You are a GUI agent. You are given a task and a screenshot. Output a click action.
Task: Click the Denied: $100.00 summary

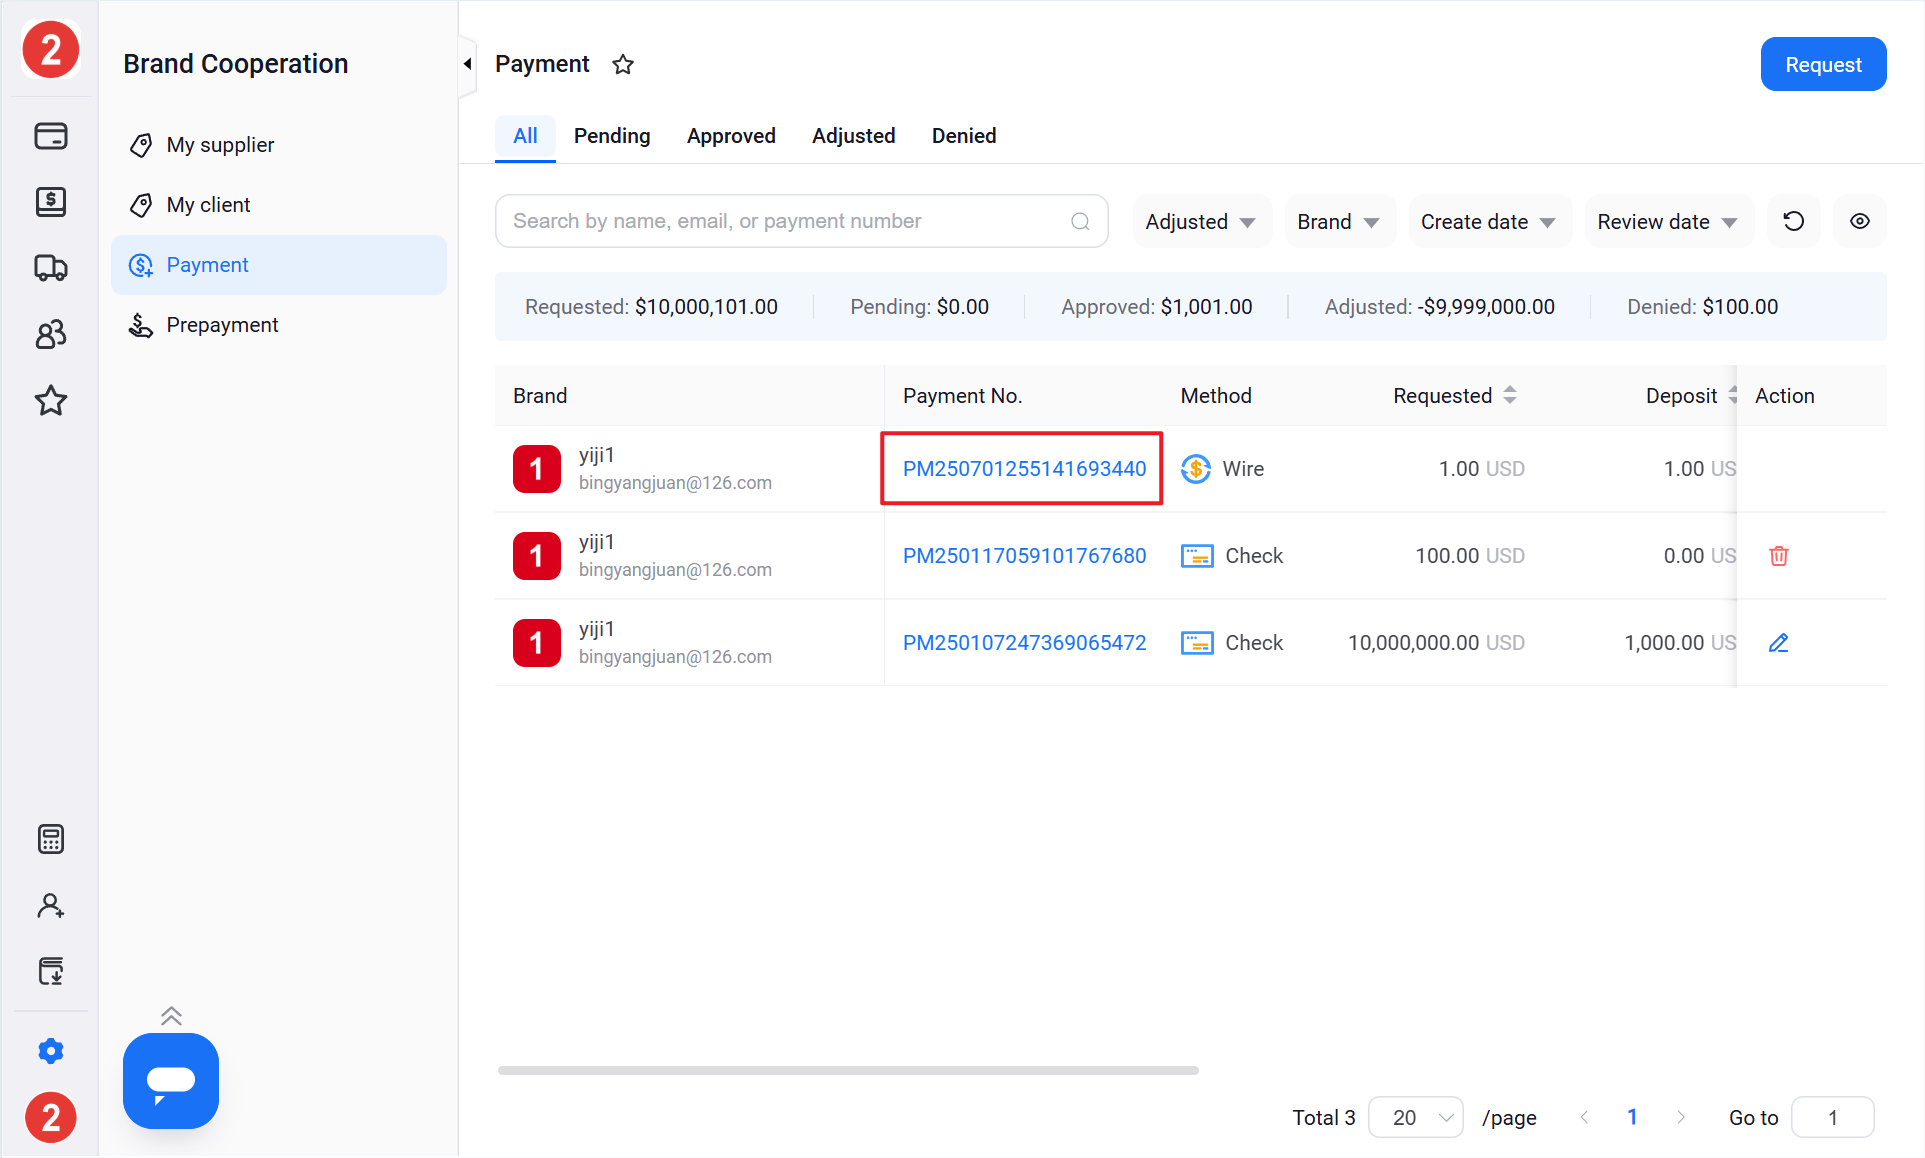(x=1702, y=307)
